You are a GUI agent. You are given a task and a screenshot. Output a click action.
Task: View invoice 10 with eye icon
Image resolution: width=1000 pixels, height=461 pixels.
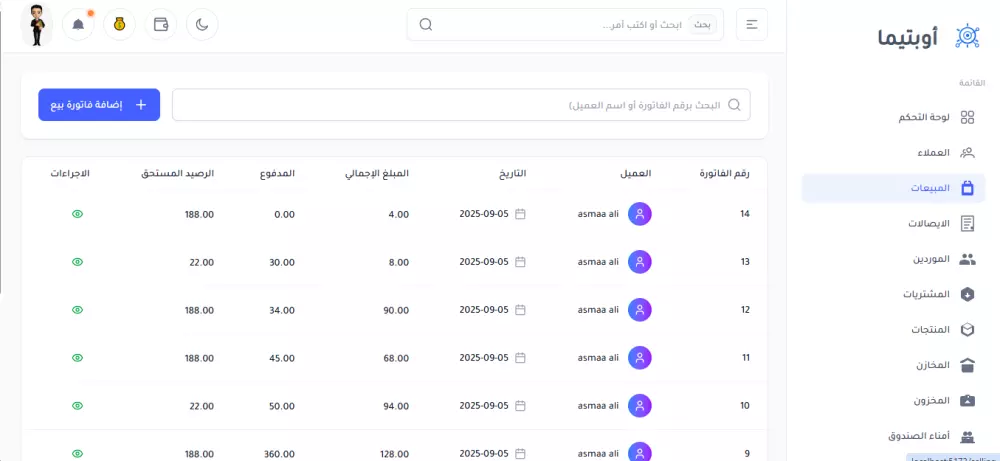coord(77,406)
